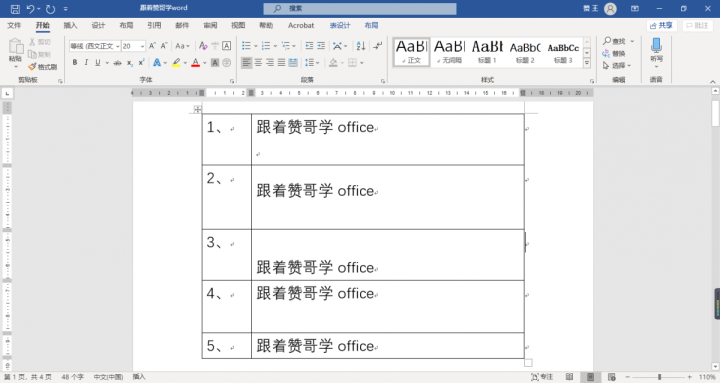Align text left

pos(247,62)
